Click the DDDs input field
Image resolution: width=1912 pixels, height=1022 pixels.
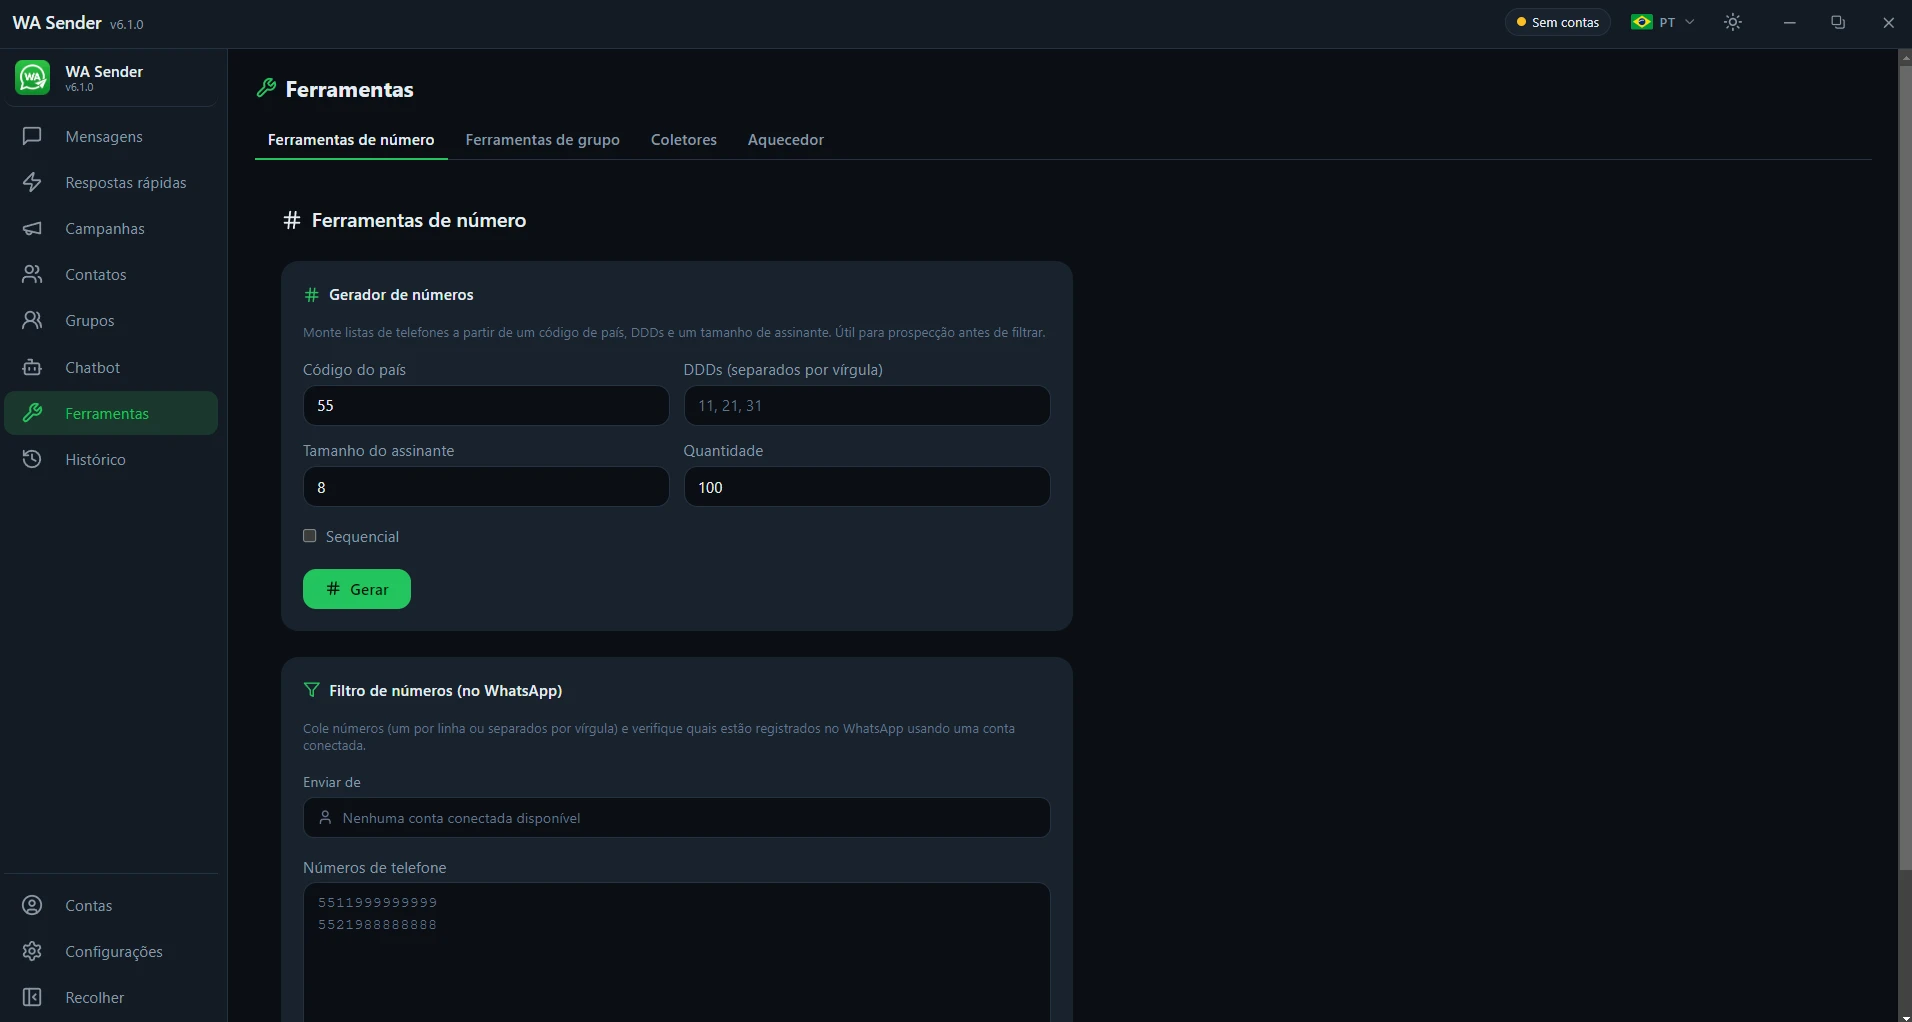tap(867, 406)
